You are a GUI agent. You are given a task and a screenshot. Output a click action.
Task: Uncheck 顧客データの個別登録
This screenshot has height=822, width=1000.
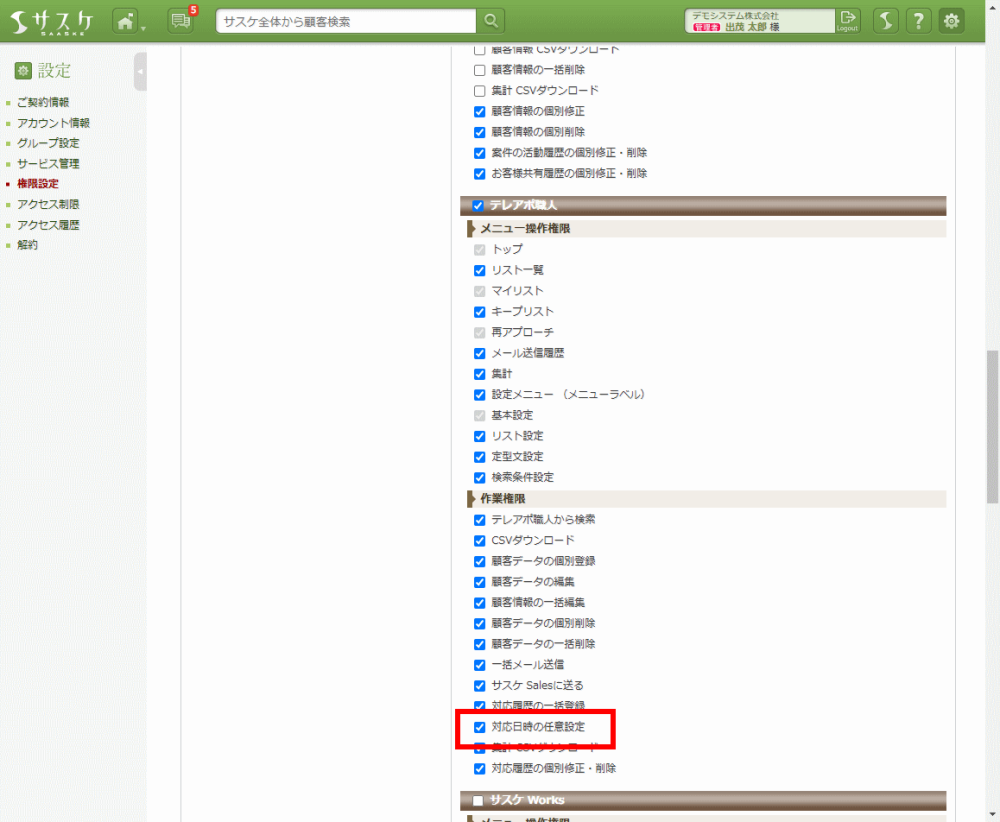[480, 561]
